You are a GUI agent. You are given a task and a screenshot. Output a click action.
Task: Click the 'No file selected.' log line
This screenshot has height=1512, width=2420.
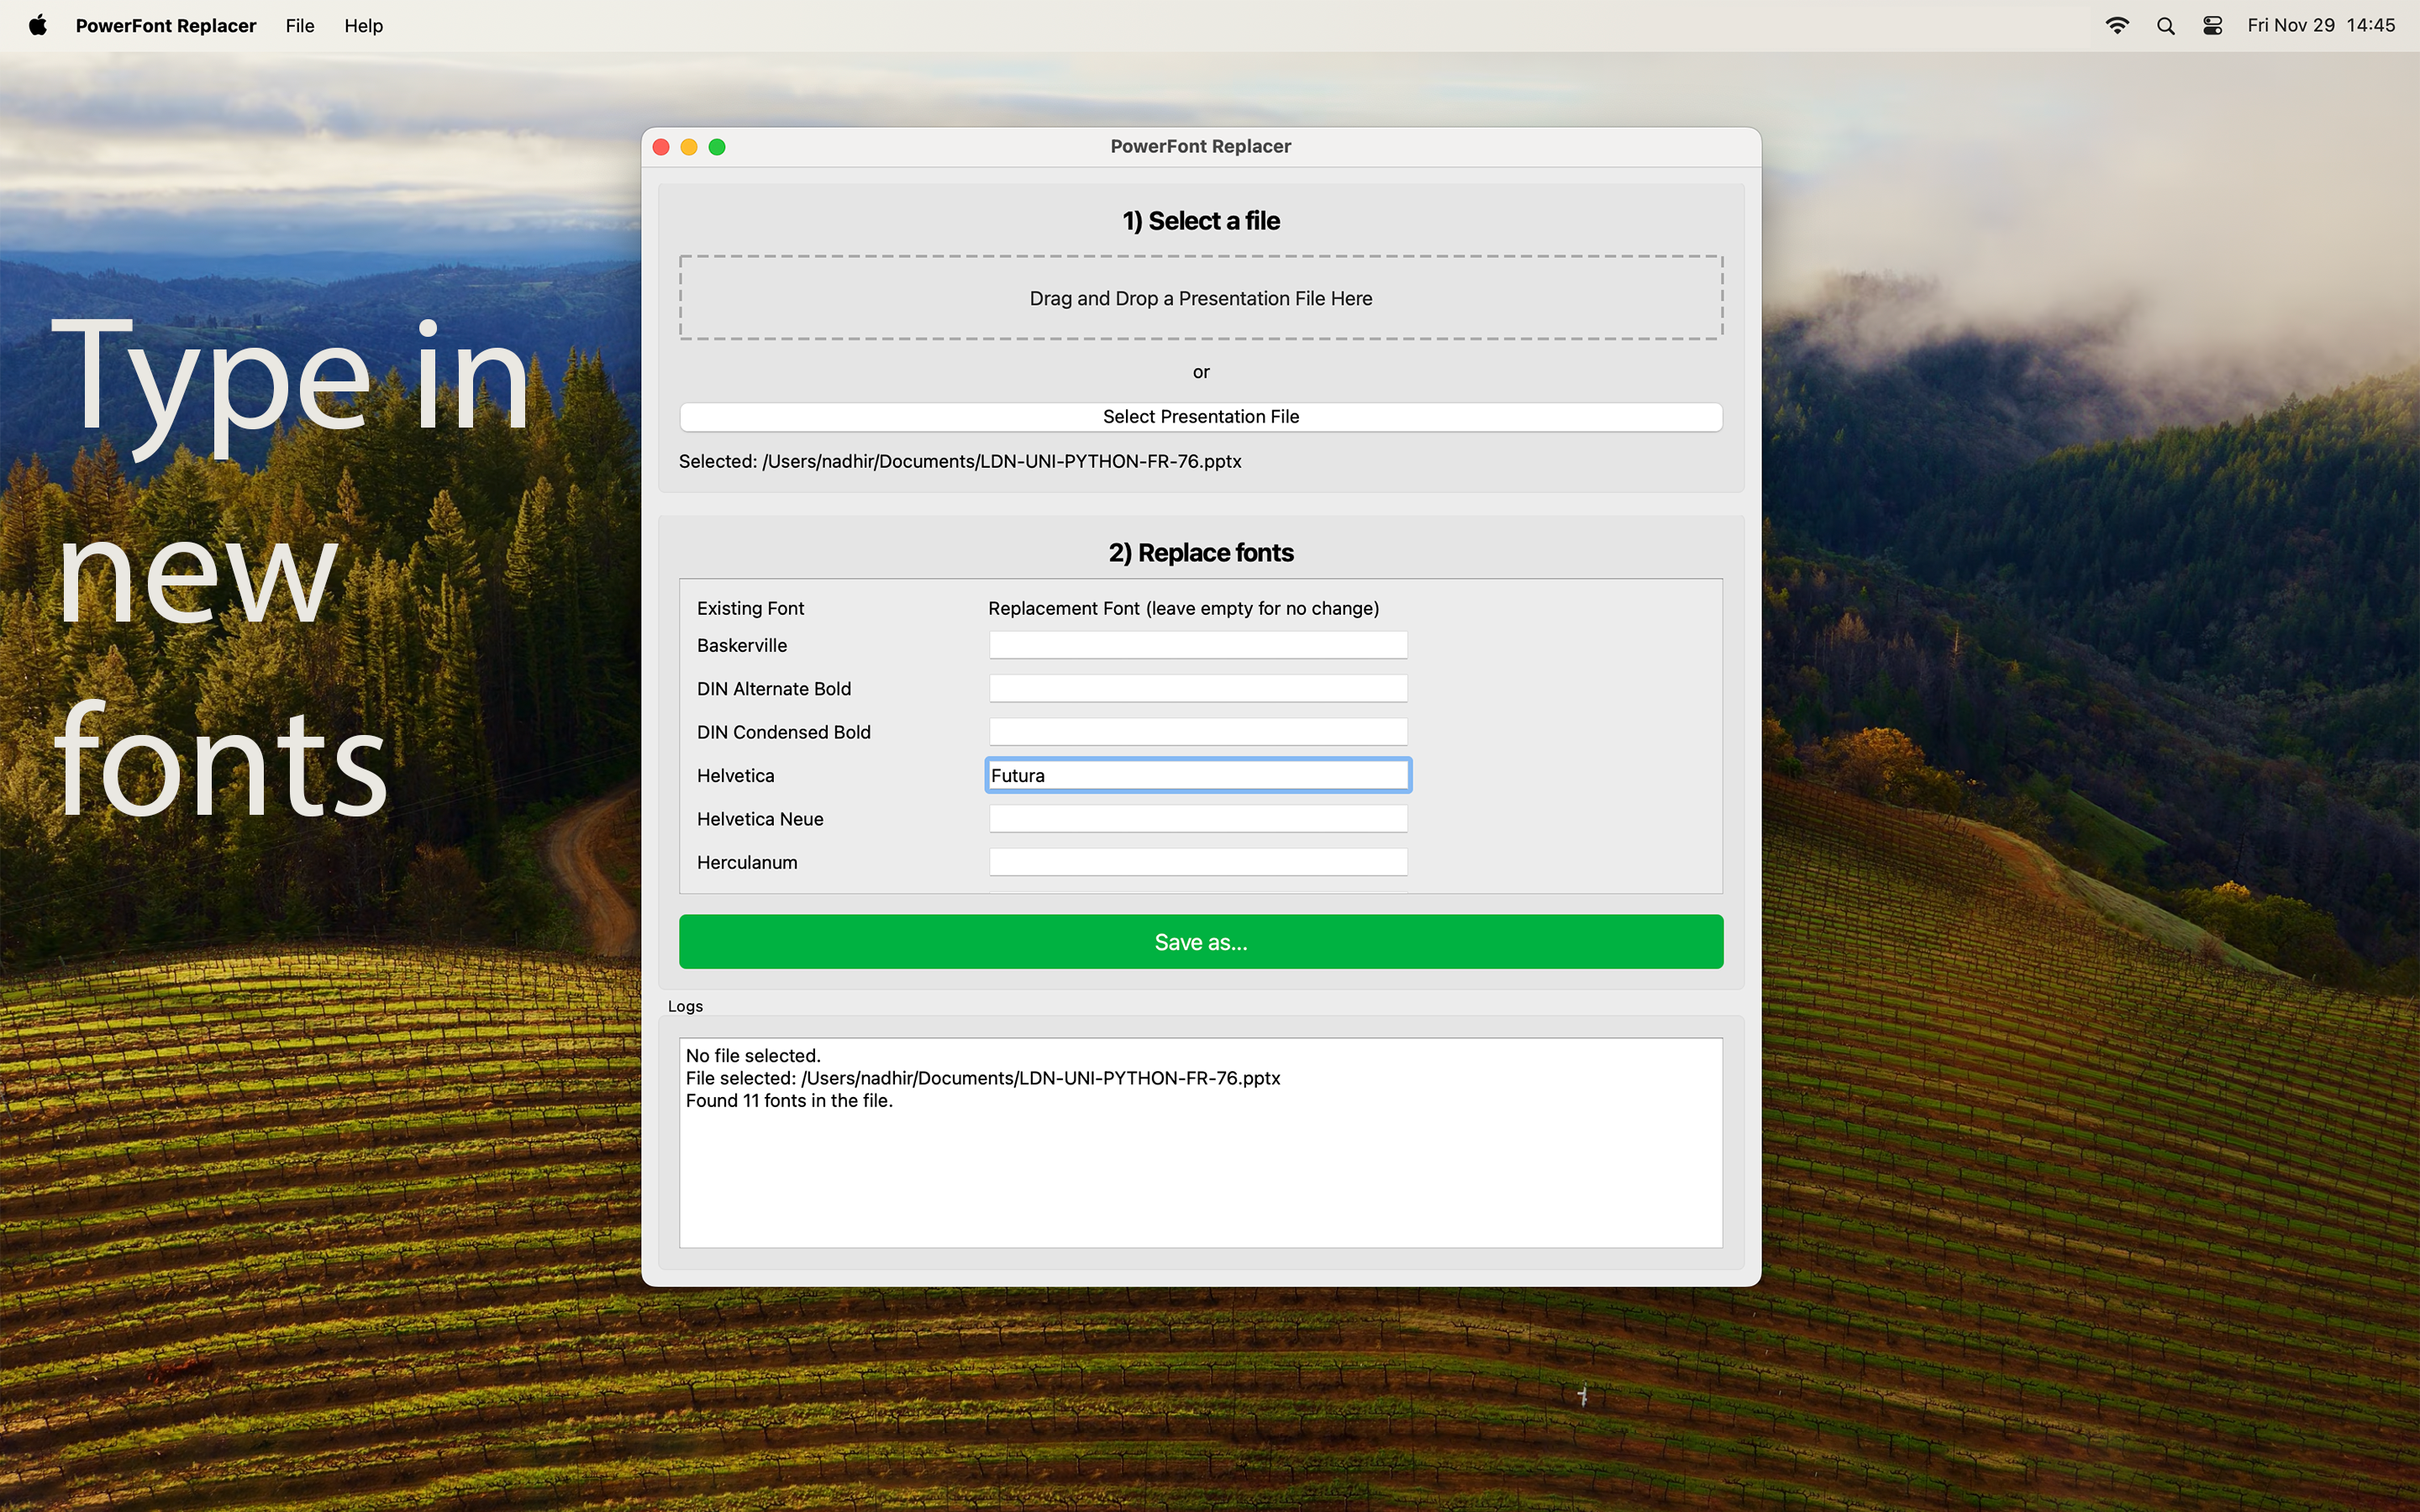pyautogui.click(x=753, y=1056)
